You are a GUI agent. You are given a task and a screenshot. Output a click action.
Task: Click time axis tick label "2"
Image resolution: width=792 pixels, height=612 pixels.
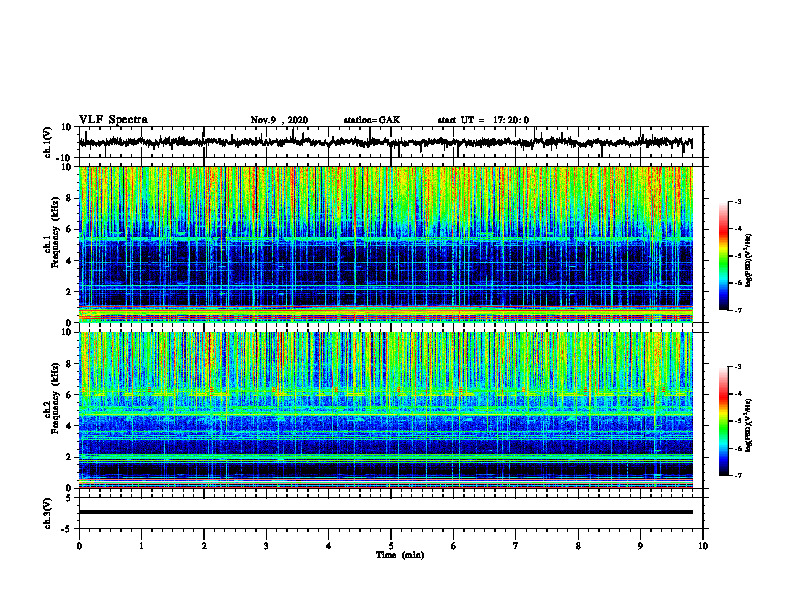pos(204,546)
